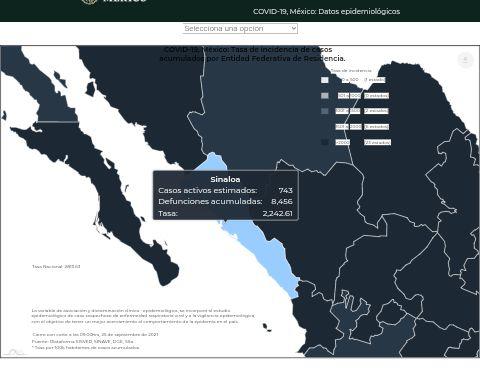Click 'Defunciones acumuladas:' label in tooltip
480x376 pixels.
[x=210, y=202]
